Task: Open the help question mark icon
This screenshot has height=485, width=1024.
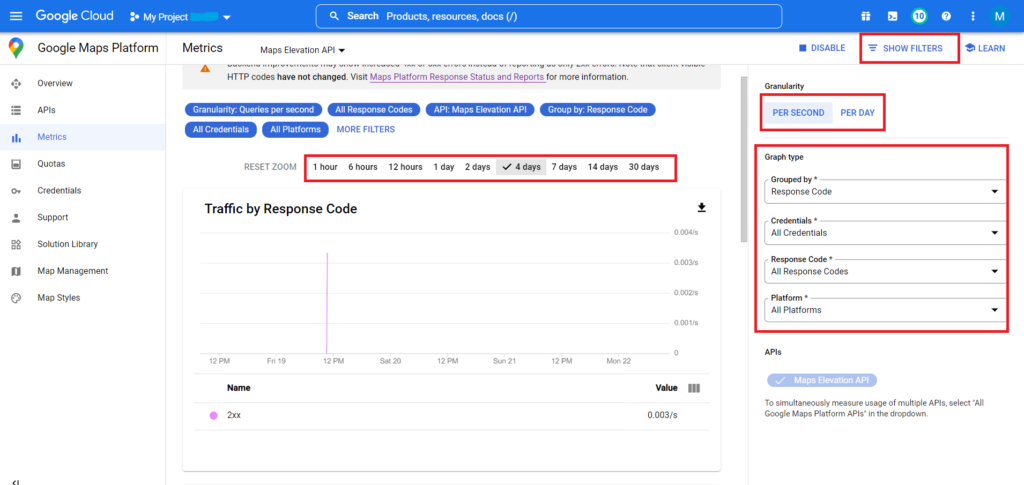Action: click(x=946, y=16)
